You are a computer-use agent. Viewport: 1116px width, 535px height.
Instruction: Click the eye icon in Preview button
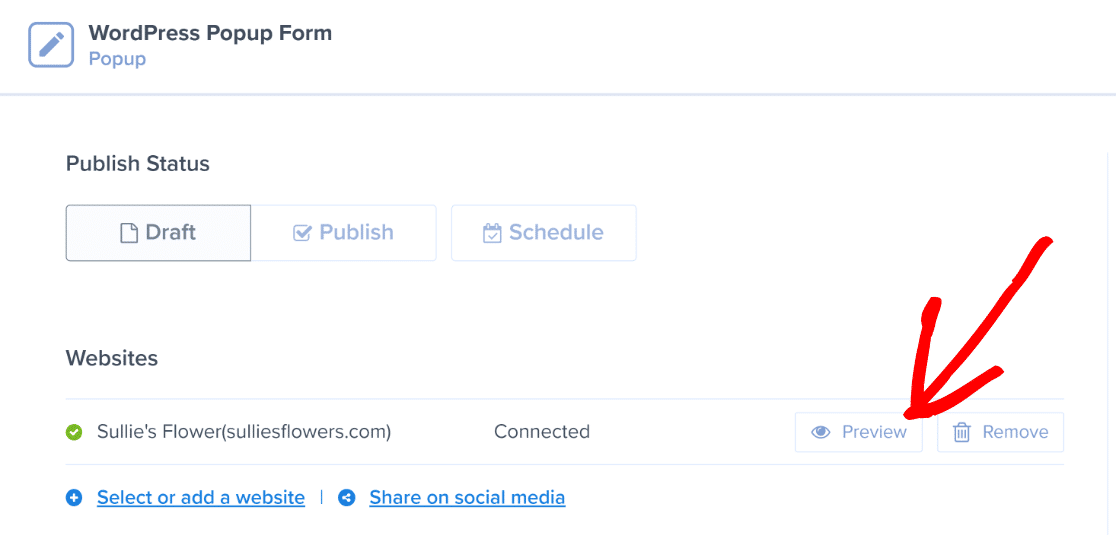821,432
